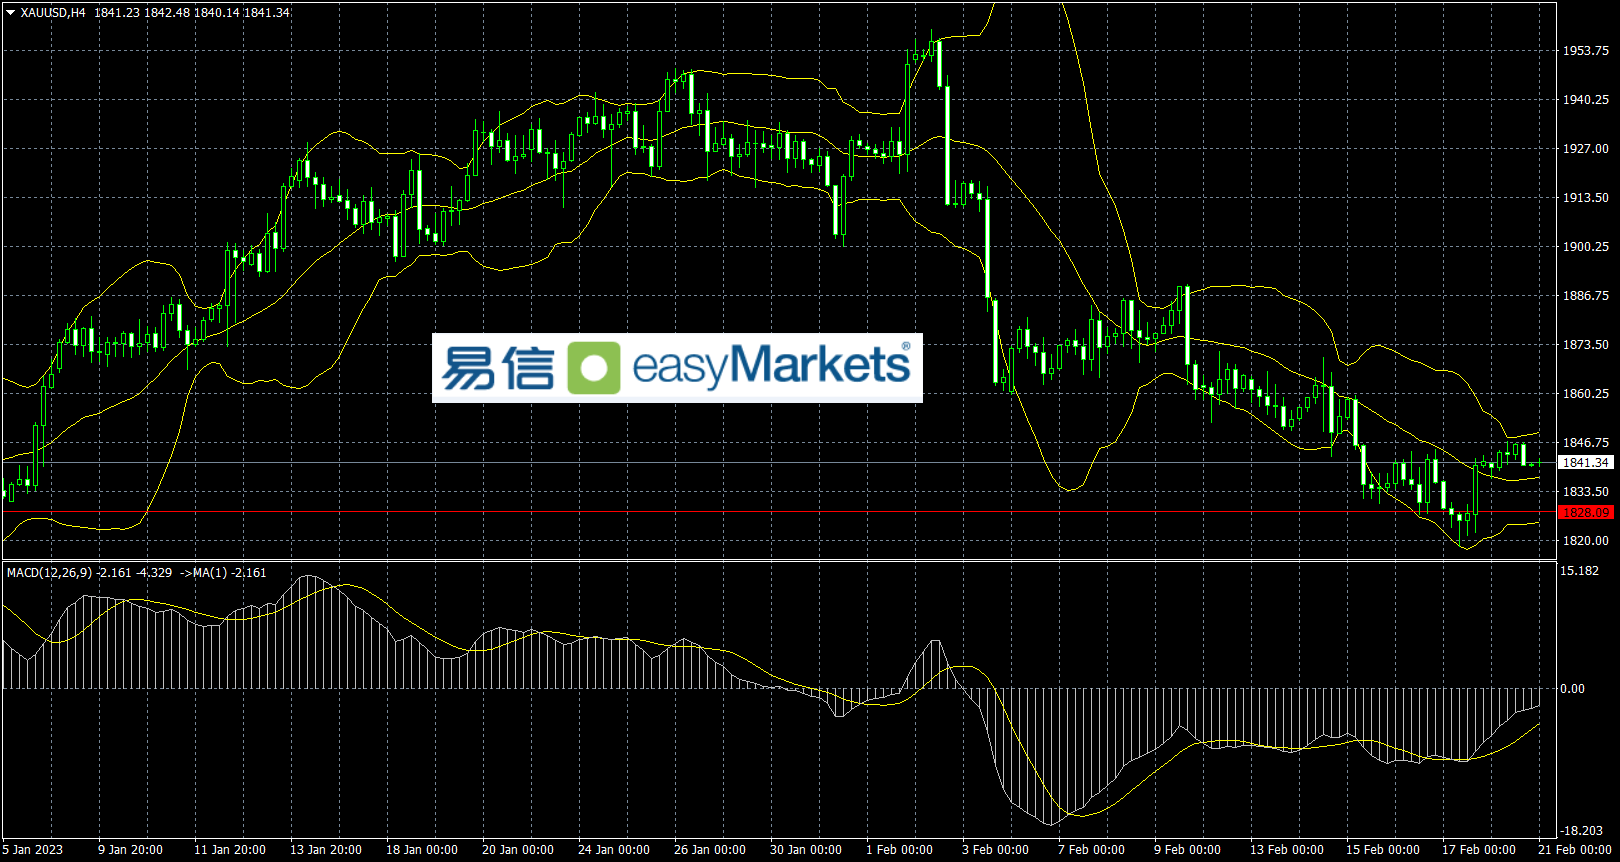Click the -18.203 MACD scale value
1620x862 pixels.
1582,831
